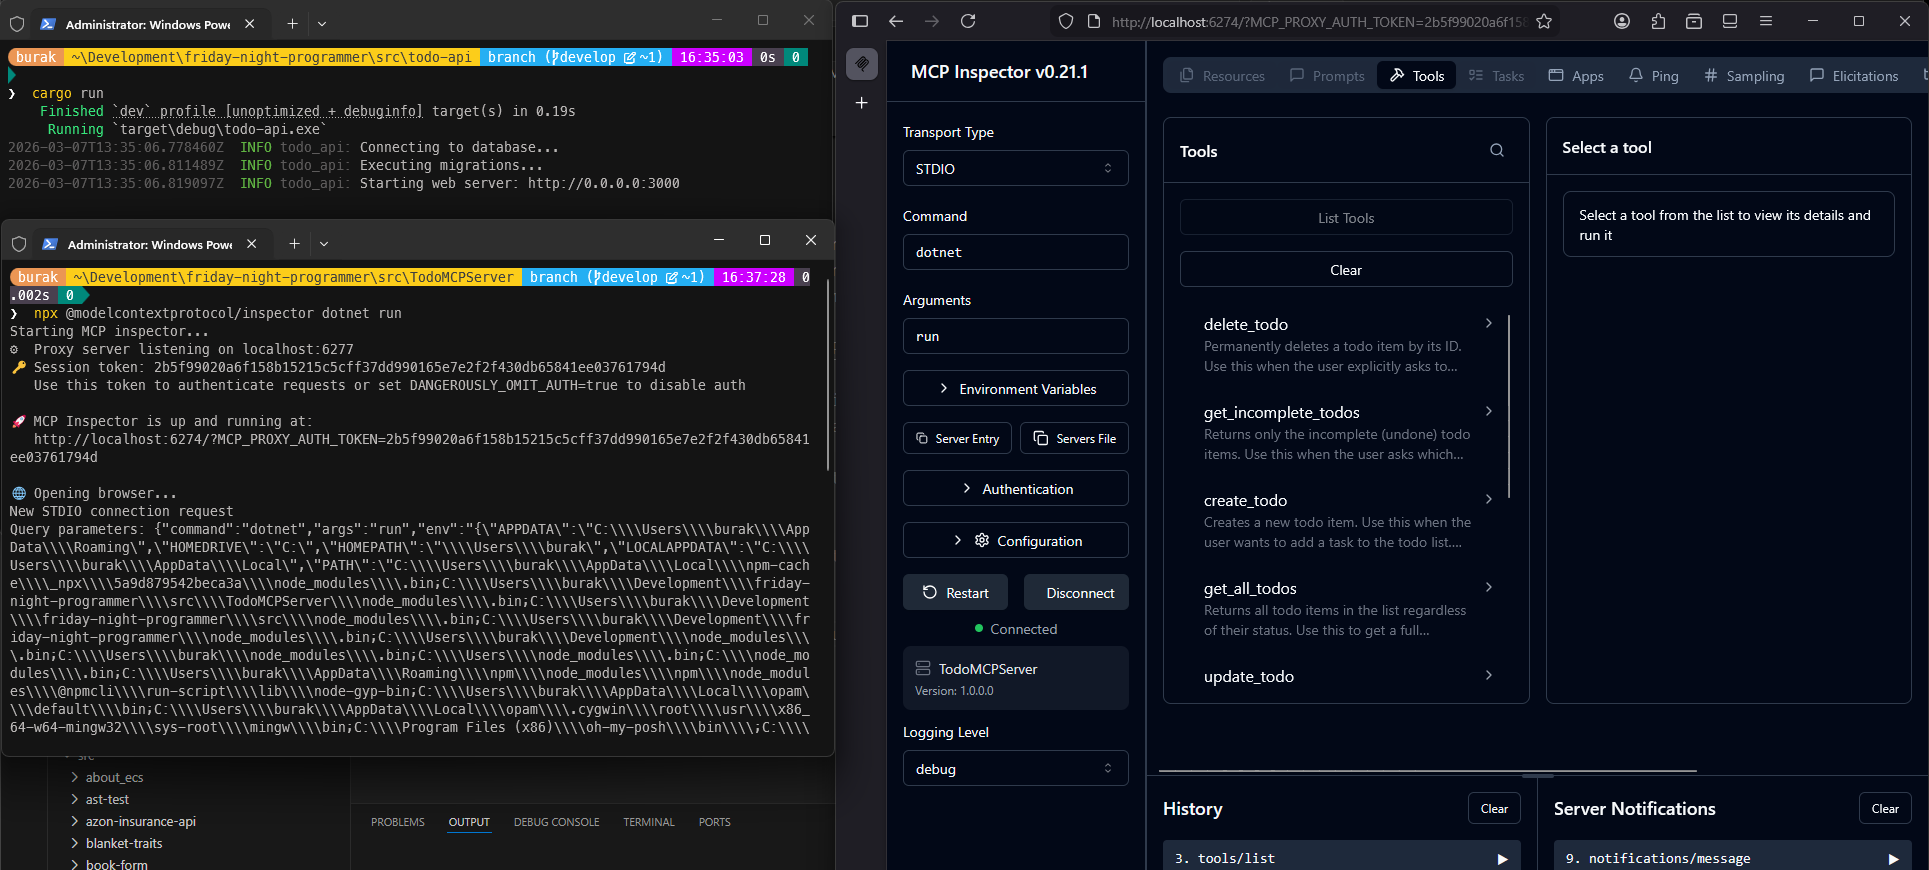Bookmark this page with the star icon
This screenshot has height=870, width=1929.
click(x=1544, y=21)
